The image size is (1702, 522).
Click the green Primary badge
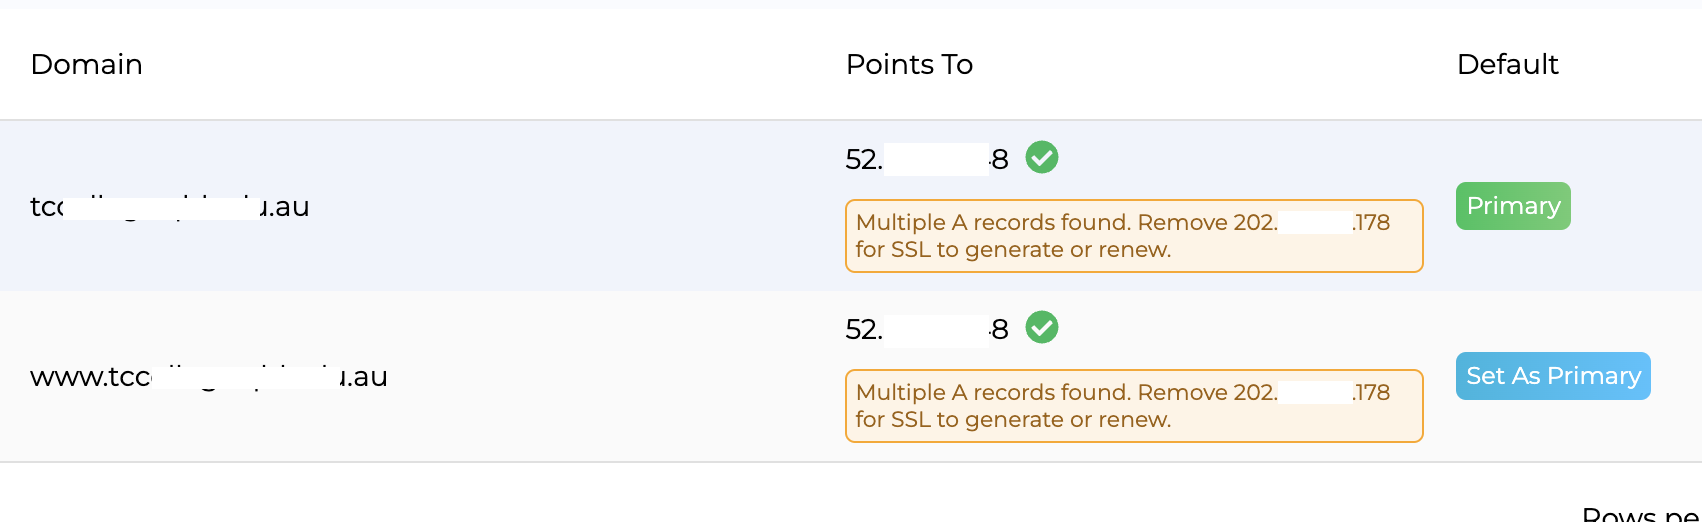(x=1513, y=206)
